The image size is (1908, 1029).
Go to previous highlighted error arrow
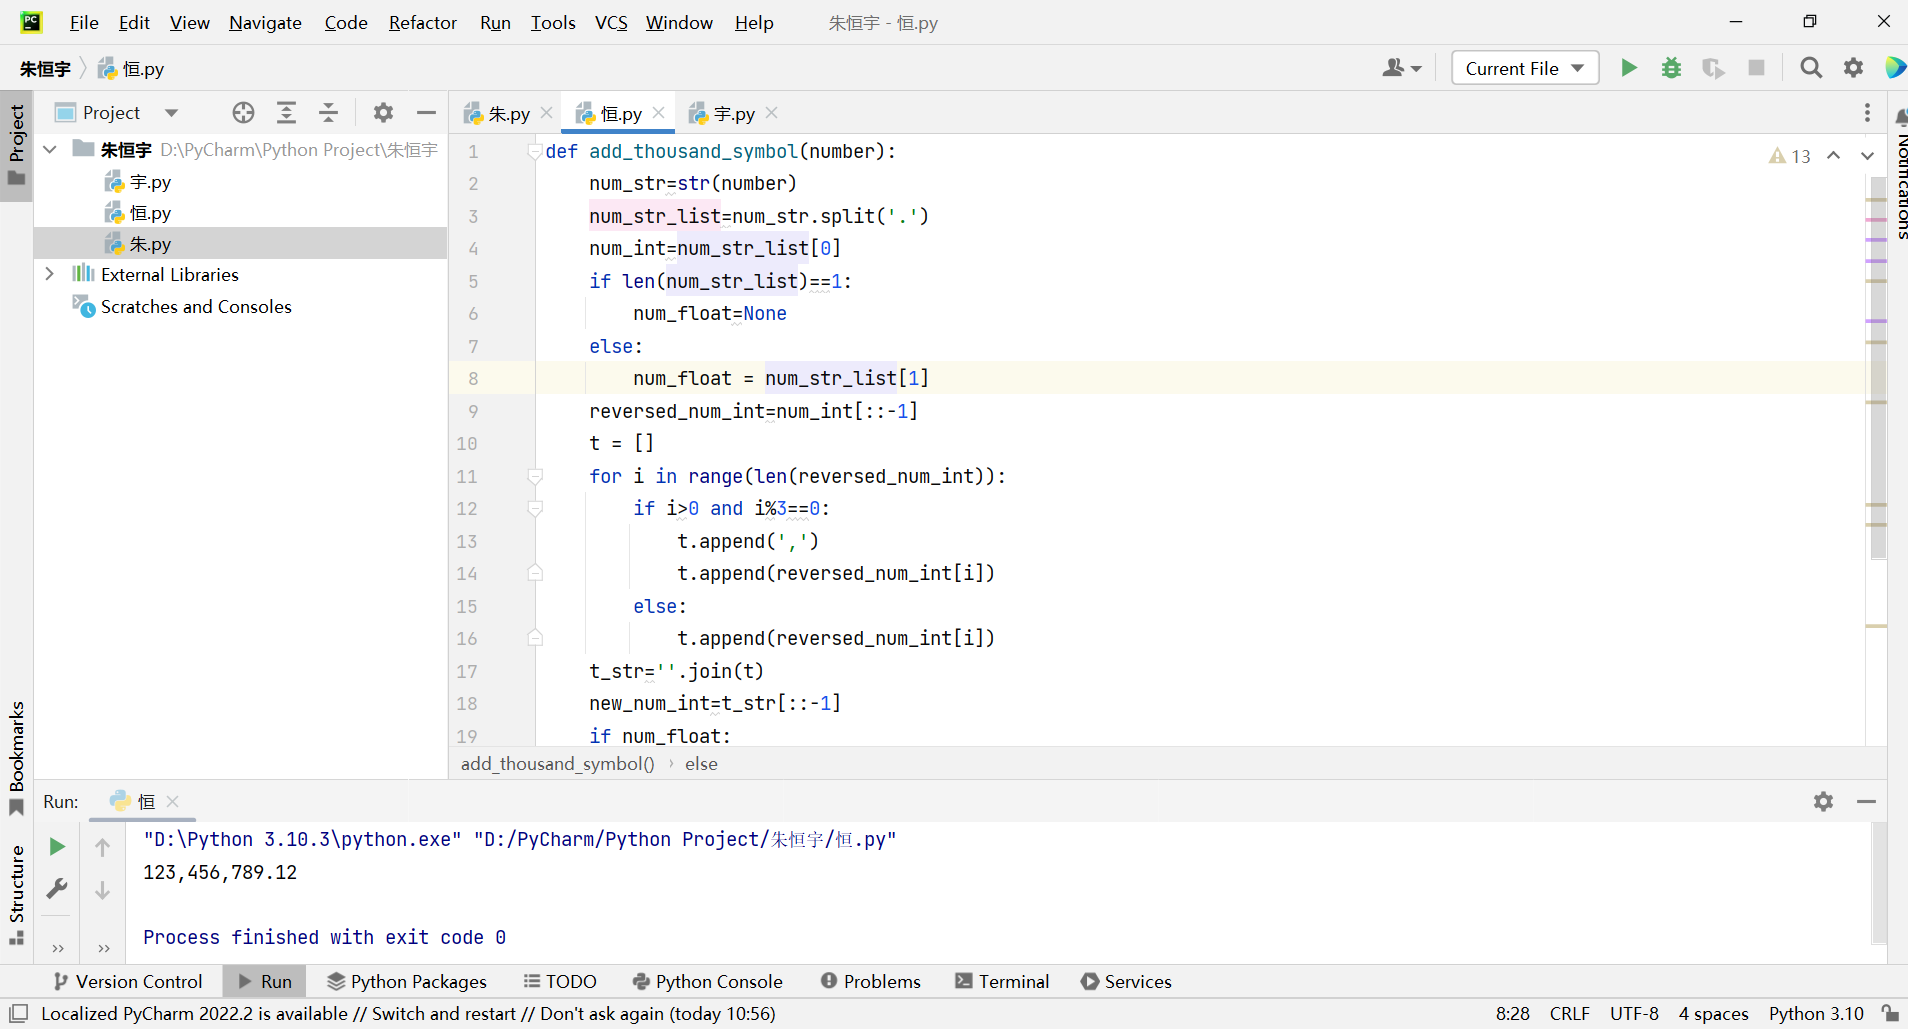click(1833, 156)
